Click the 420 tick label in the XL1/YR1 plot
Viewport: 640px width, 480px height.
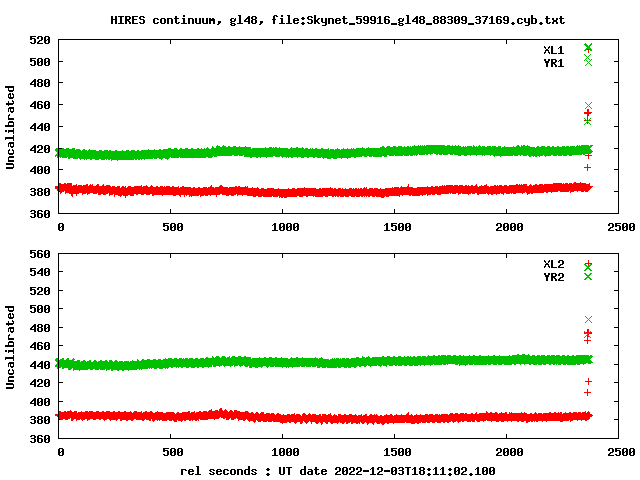(40, 149)
